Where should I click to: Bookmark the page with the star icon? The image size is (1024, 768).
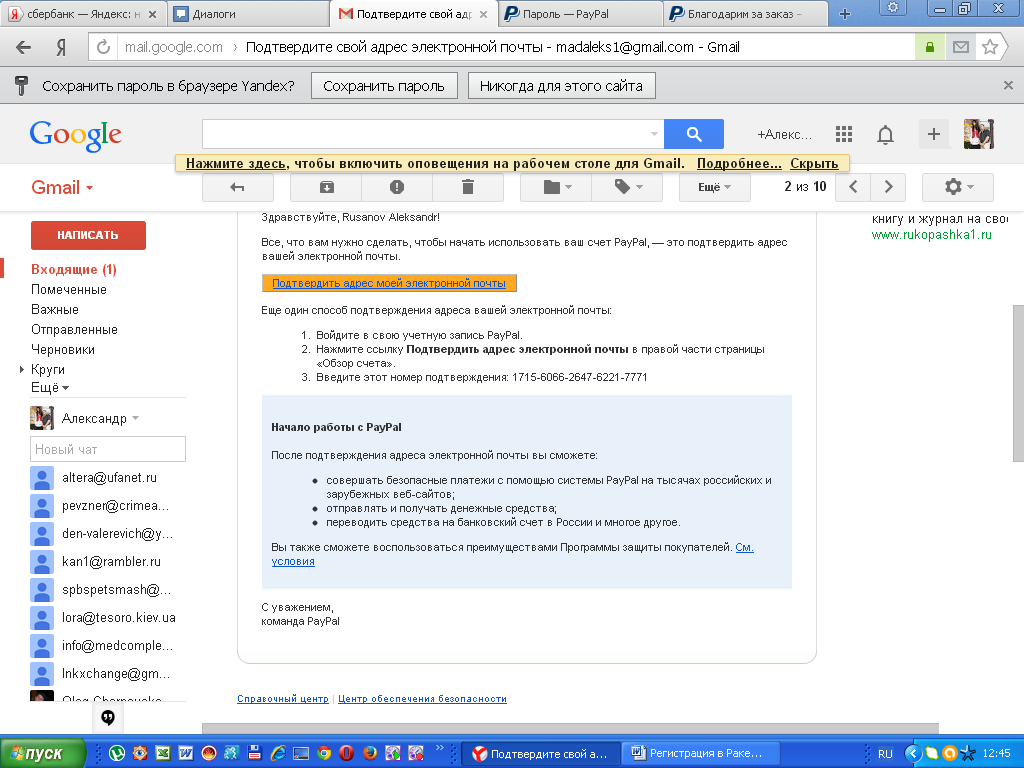coord(990,47)
